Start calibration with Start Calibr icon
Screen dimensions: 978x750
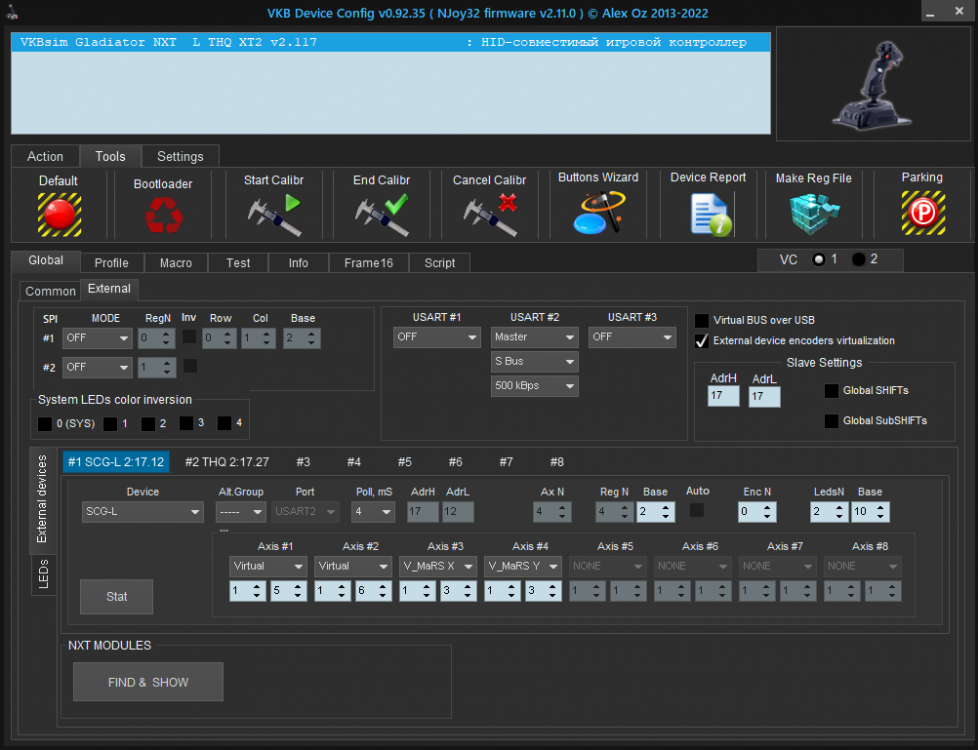[x=274, y=214]
